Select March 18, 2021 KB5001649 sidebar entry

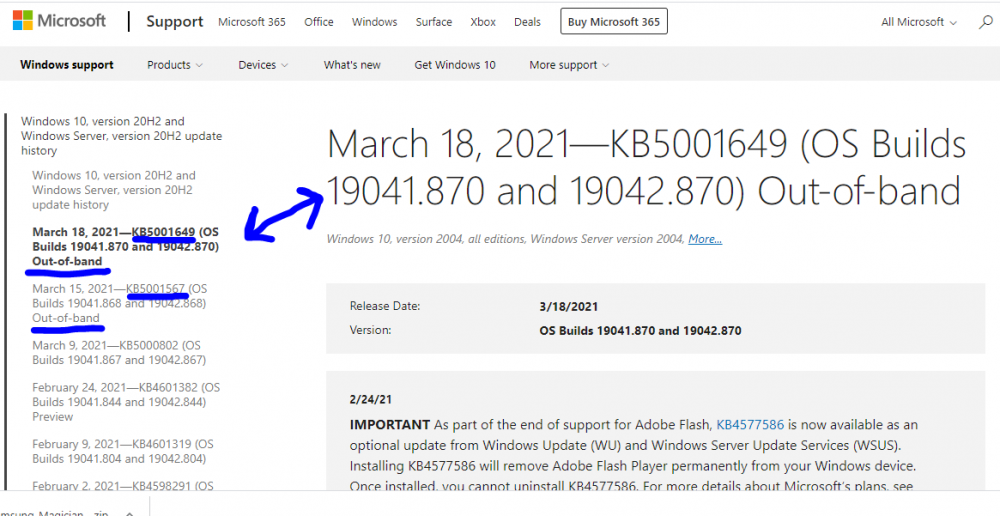(126, 246)
